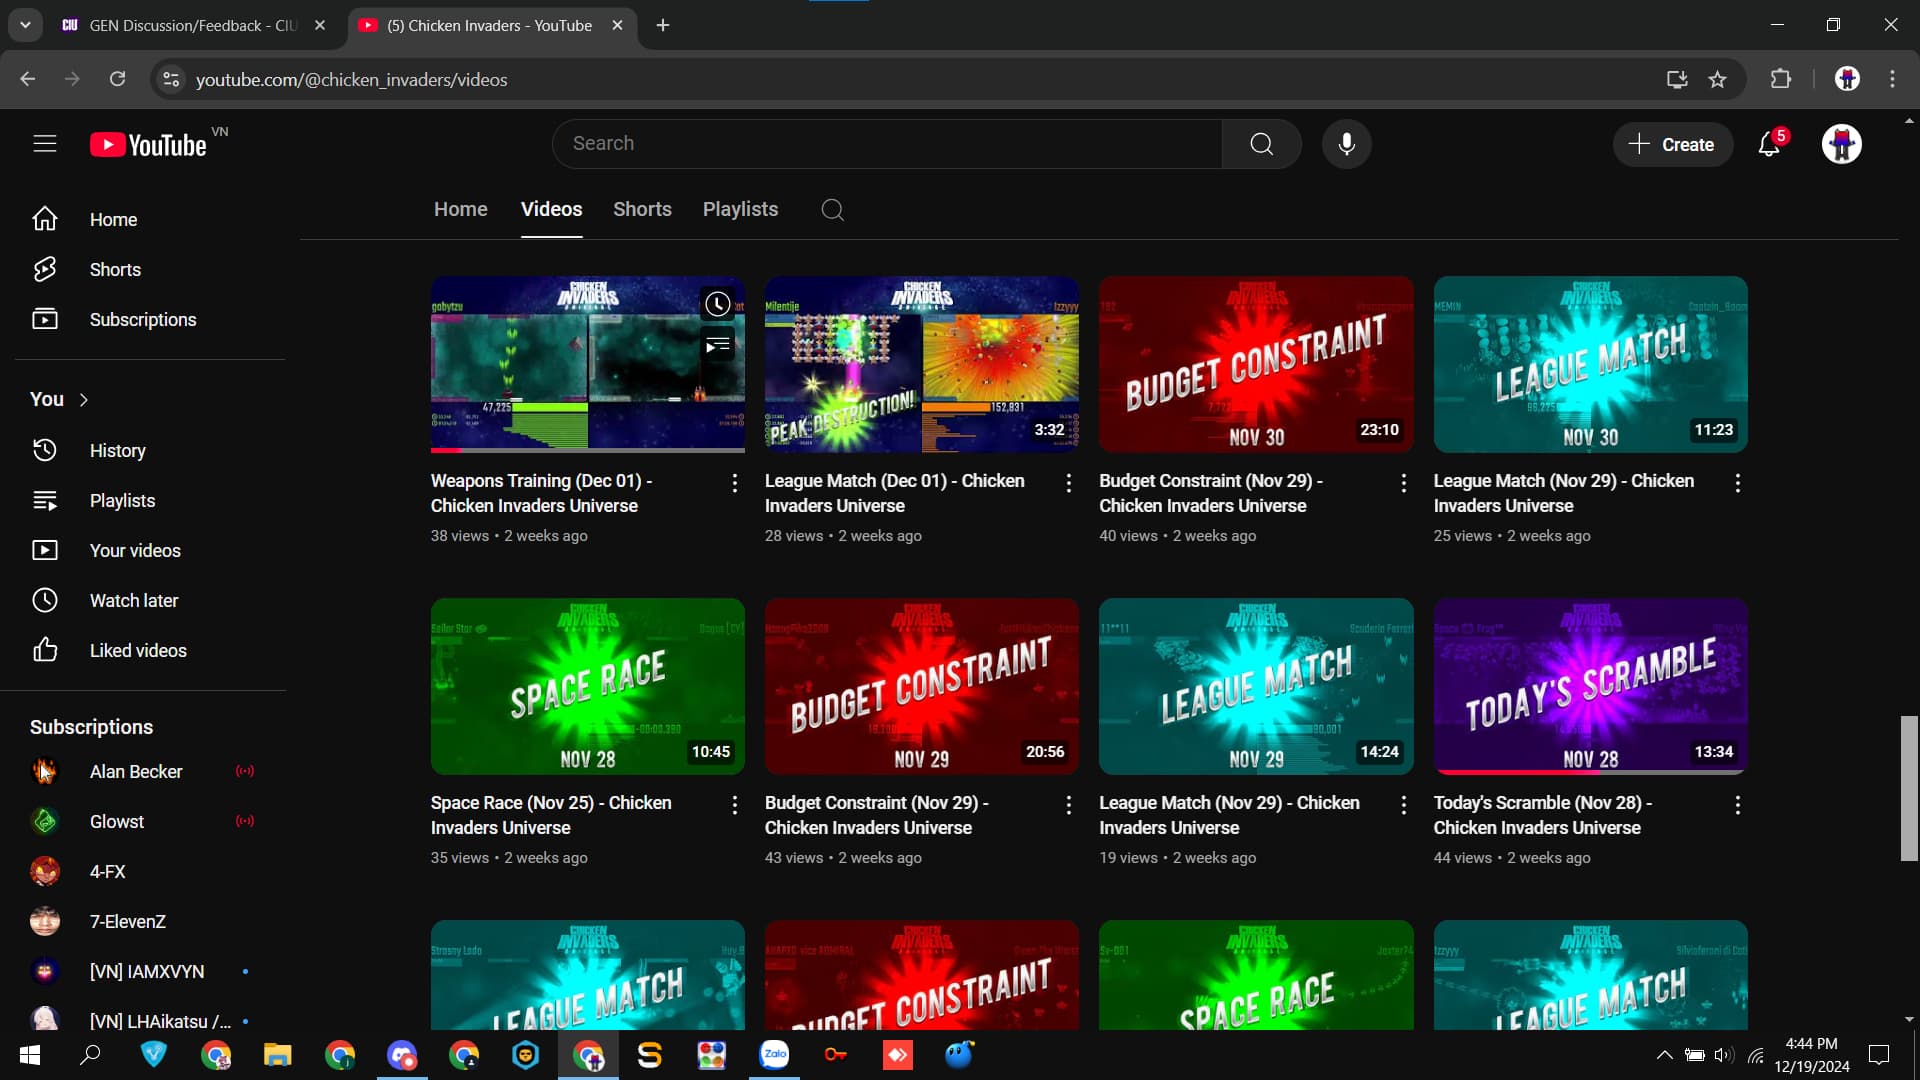Switch to the Playlists channel tab
The height and width of the screenshot is (1080, 1920).
pyautogui.click(x=740, y=210)
